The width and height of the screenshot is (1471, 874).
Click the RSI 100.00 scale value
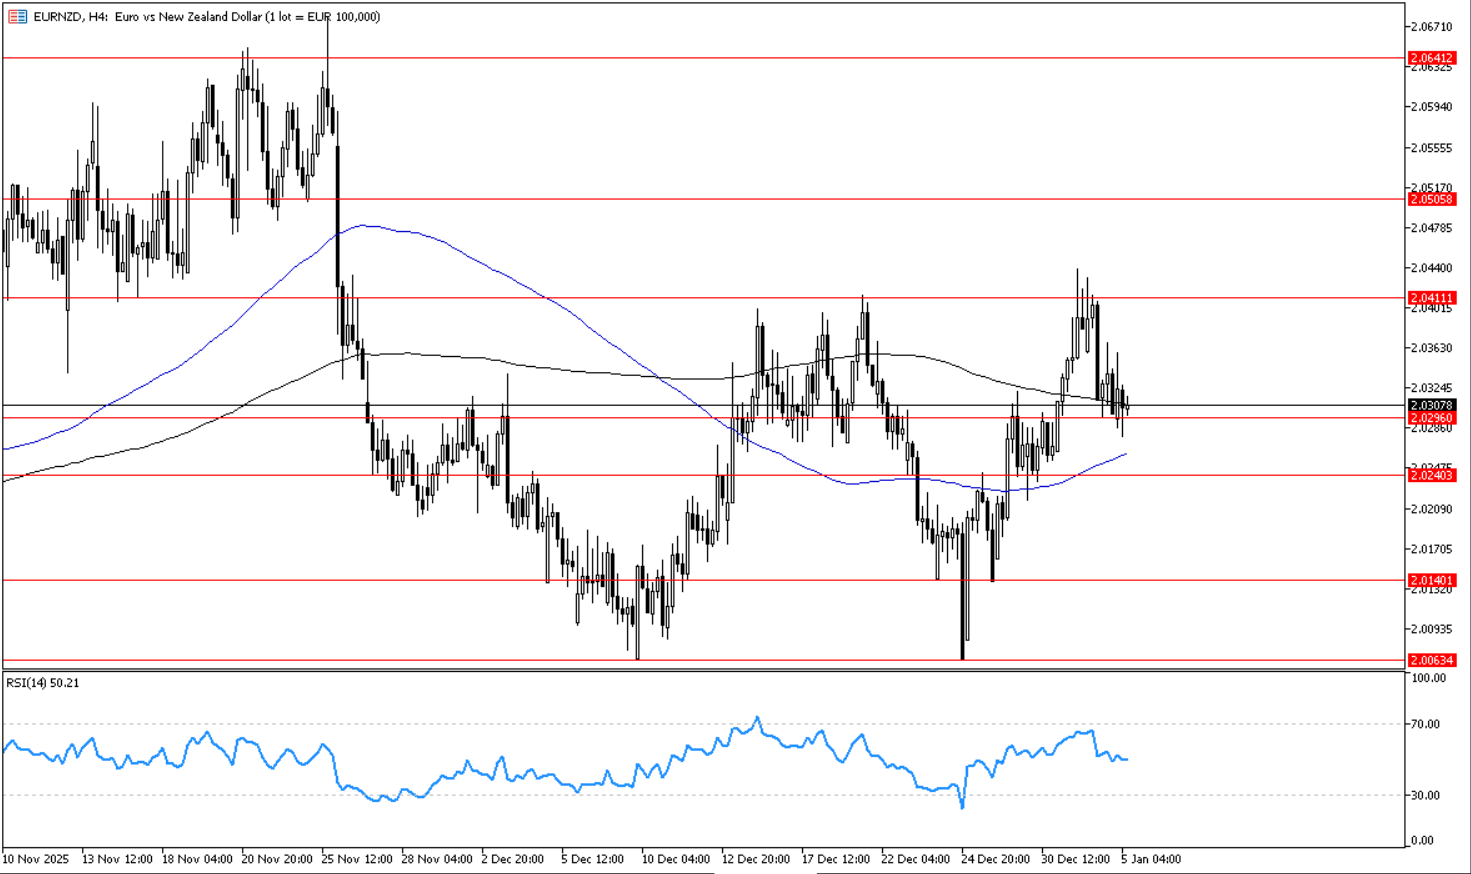pyautogui.click(x=1427, y=678)
